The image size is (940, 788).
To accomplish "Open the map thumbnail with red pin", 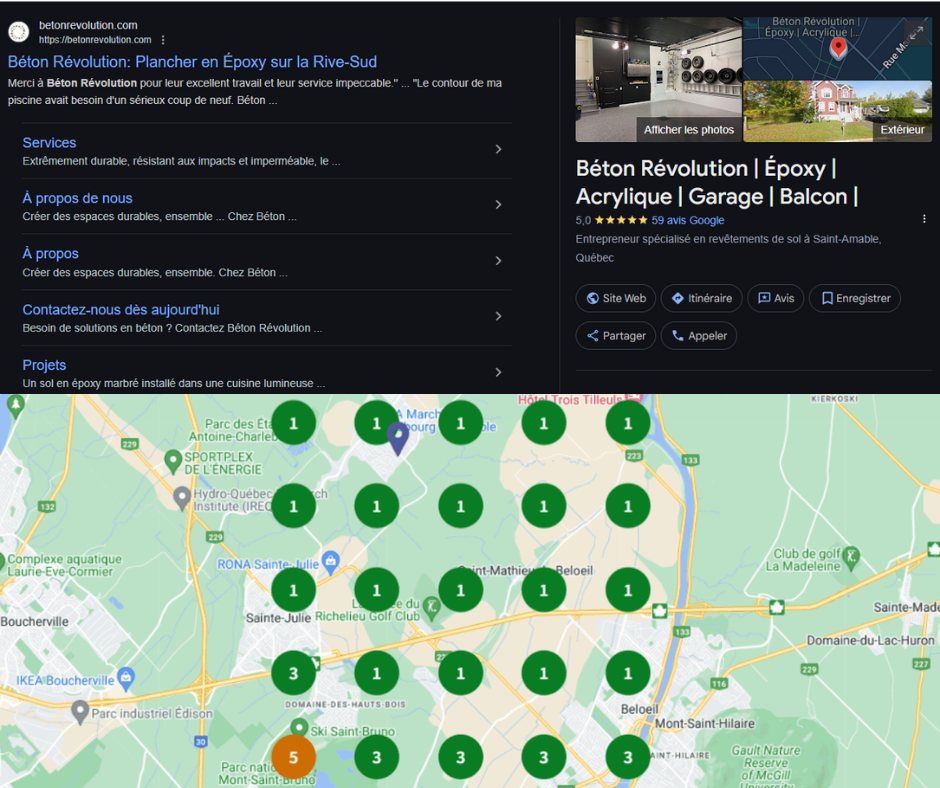I will (837, 48).
